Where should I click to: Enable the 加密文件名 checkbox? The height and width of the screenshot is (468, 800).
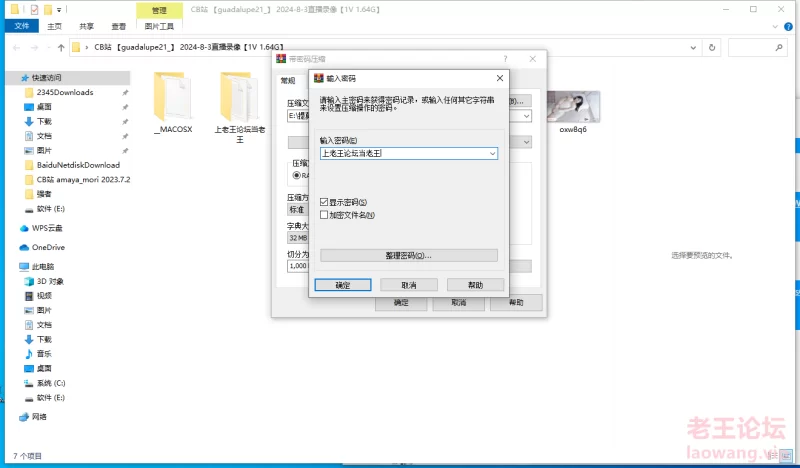click(x=324, y=215)
